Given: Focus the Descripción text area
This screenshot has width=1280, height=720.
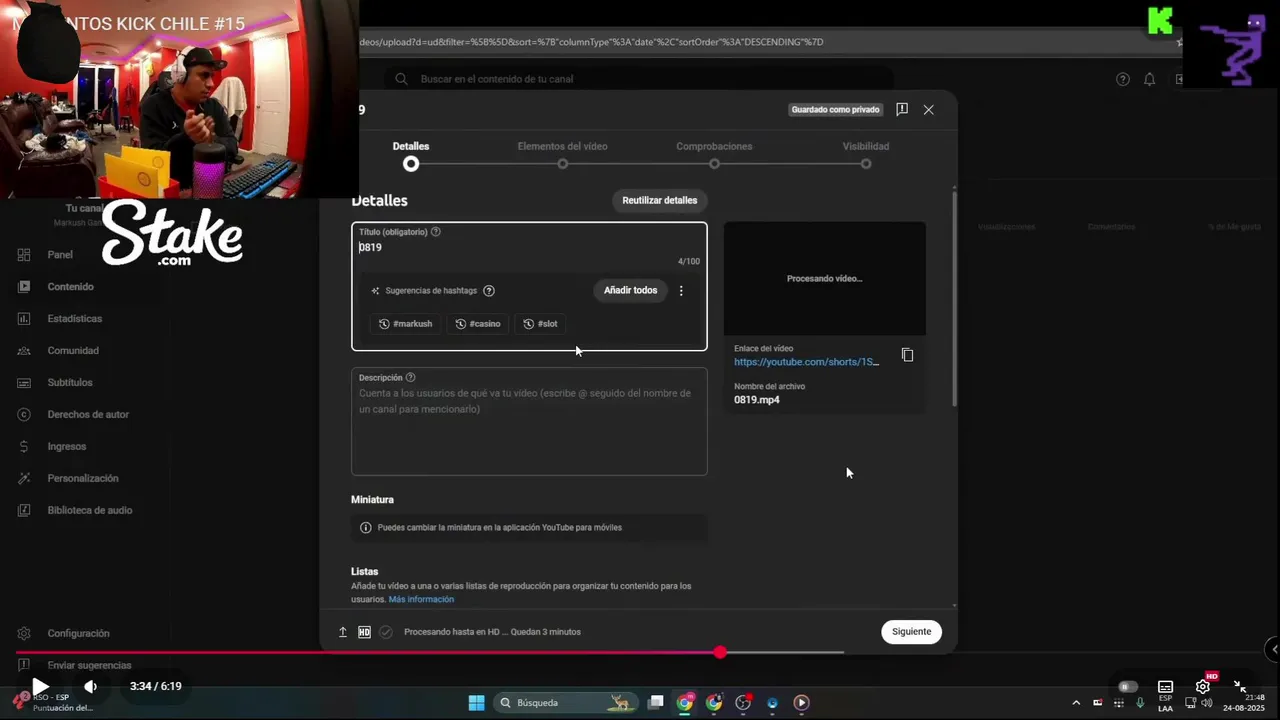Looking at the screenshot, I should coord(529,421).
